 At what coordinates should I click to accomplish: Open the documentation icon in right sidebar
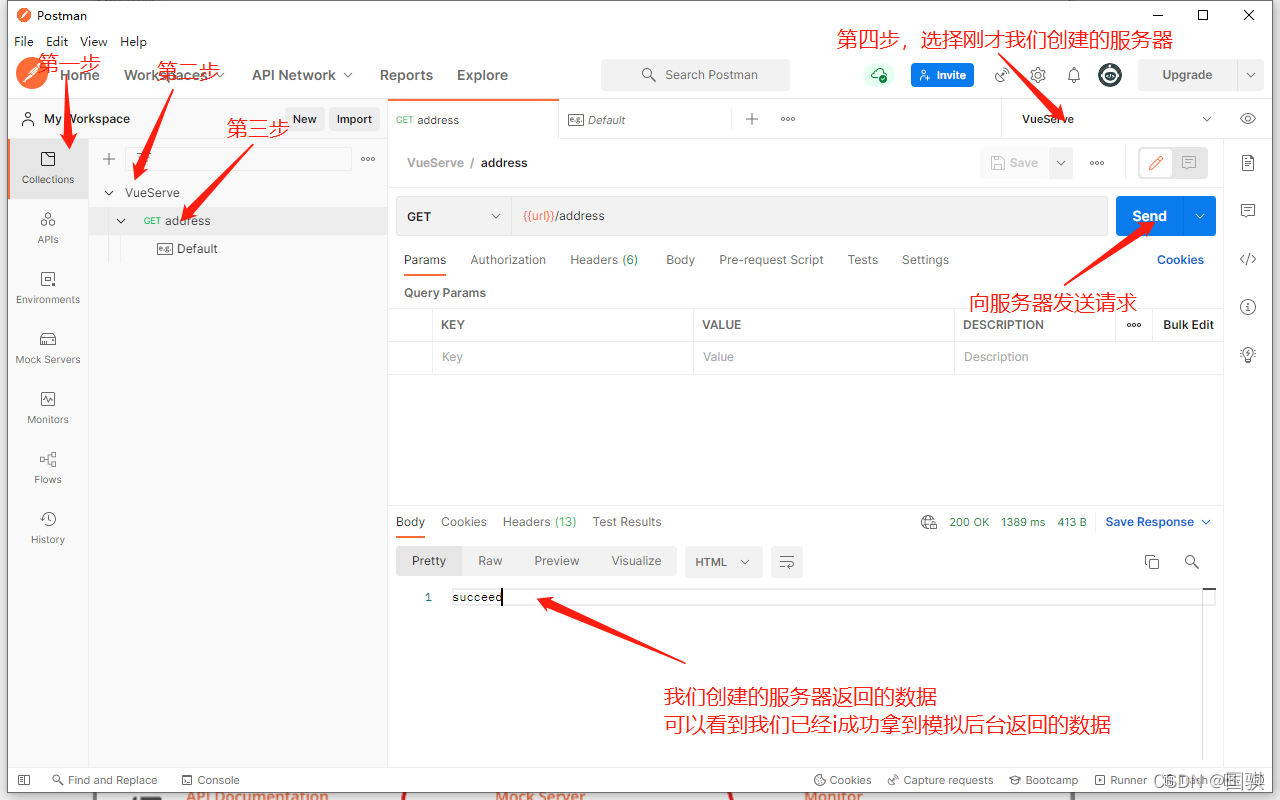(x=1248, y=163)
